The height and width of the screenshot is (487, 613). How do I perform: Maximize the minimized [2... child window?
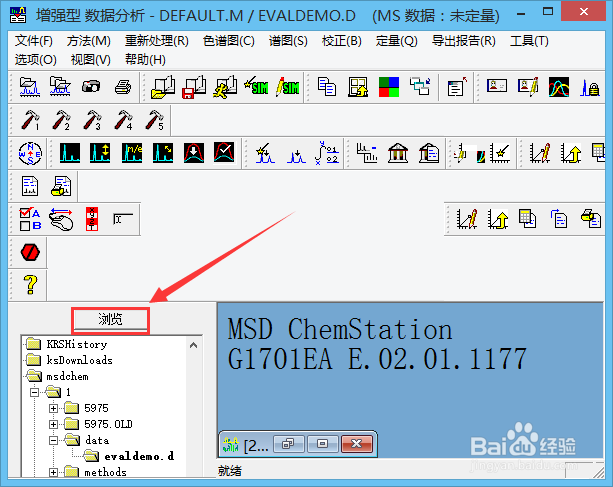point(323,444)
